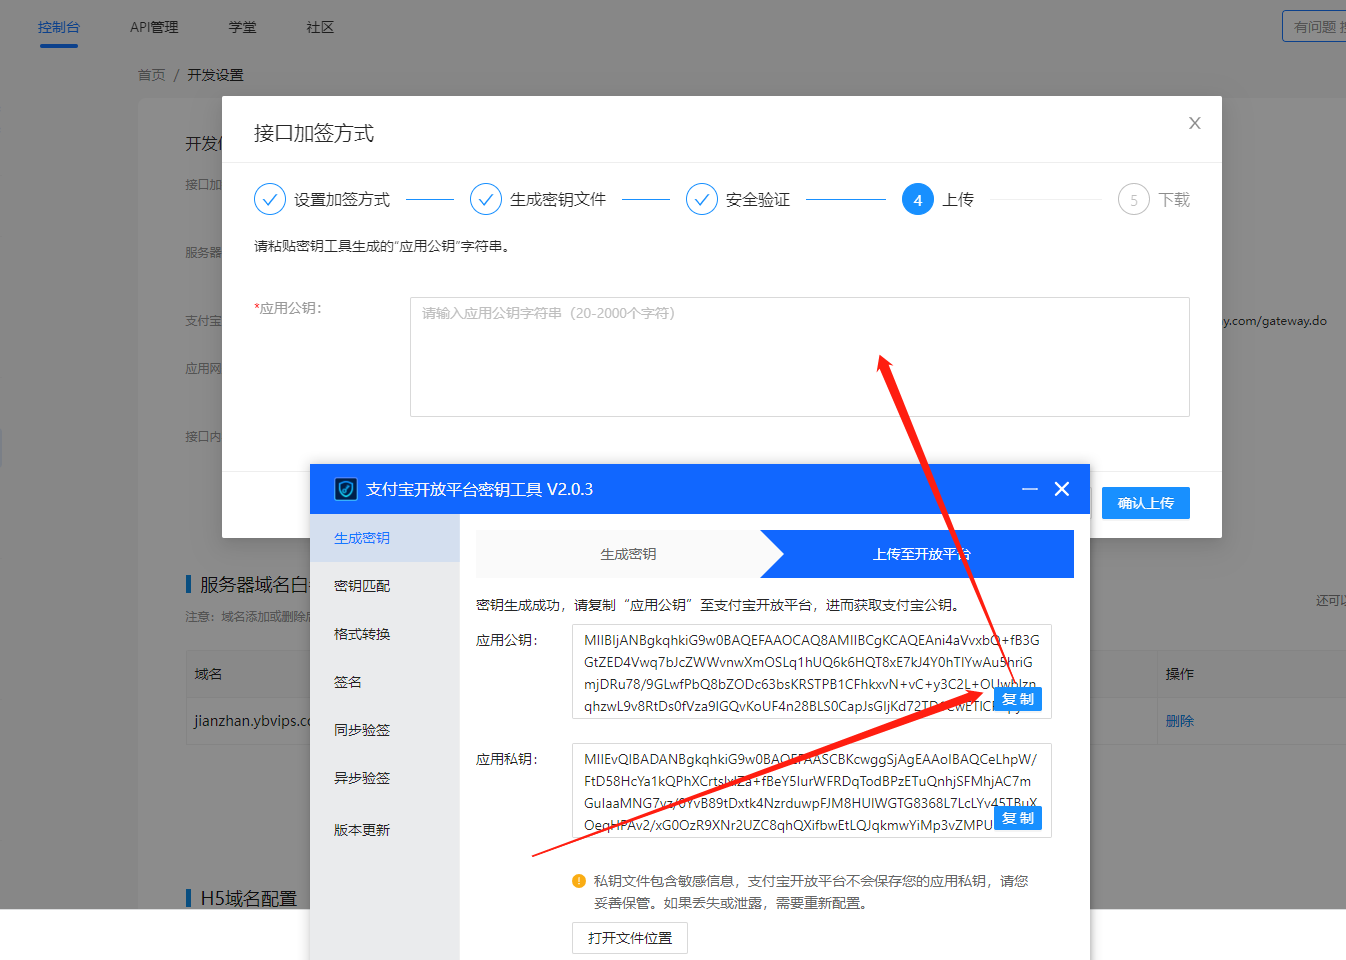
Task: Click the 接口加签方式 dialog title
Action: click(314, 133)
